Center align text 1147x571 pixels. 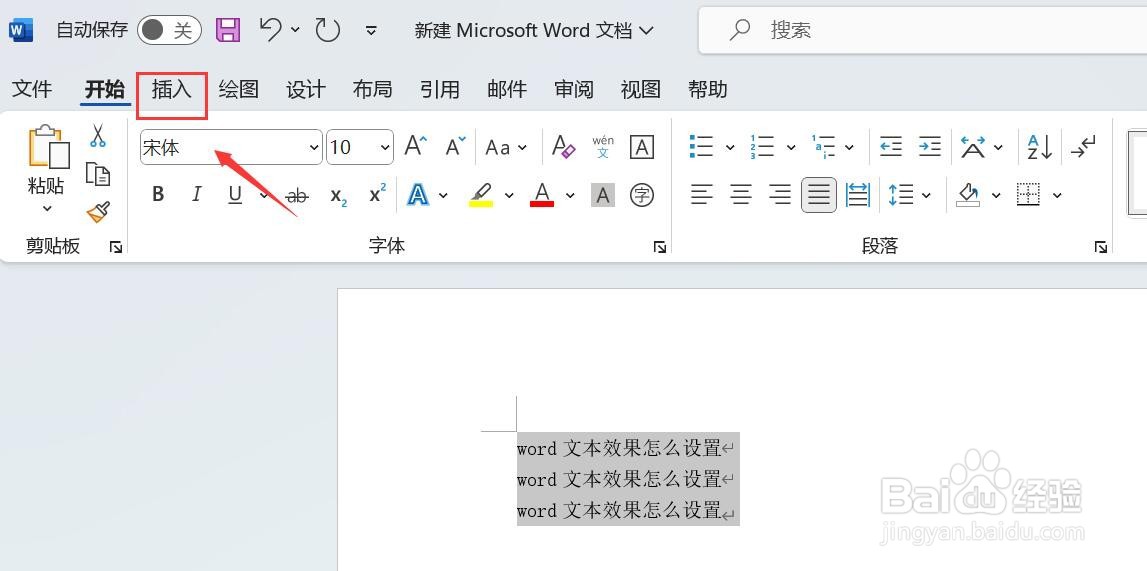coord(741,194)
